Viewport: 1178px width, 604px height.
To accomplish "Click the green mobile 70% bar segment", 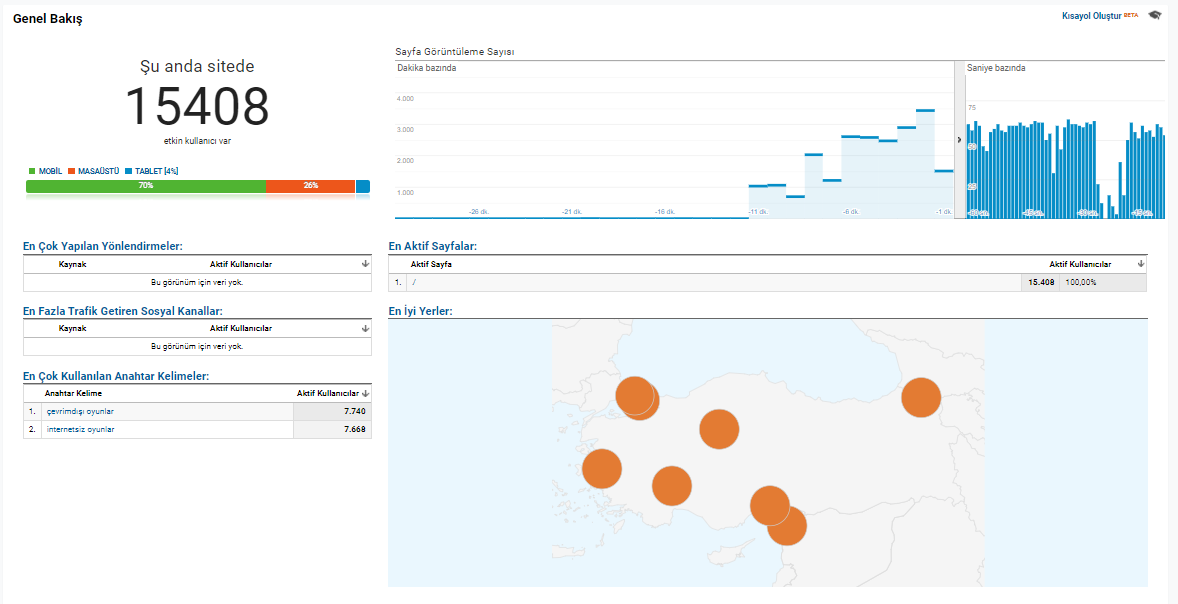I will 146,186.
